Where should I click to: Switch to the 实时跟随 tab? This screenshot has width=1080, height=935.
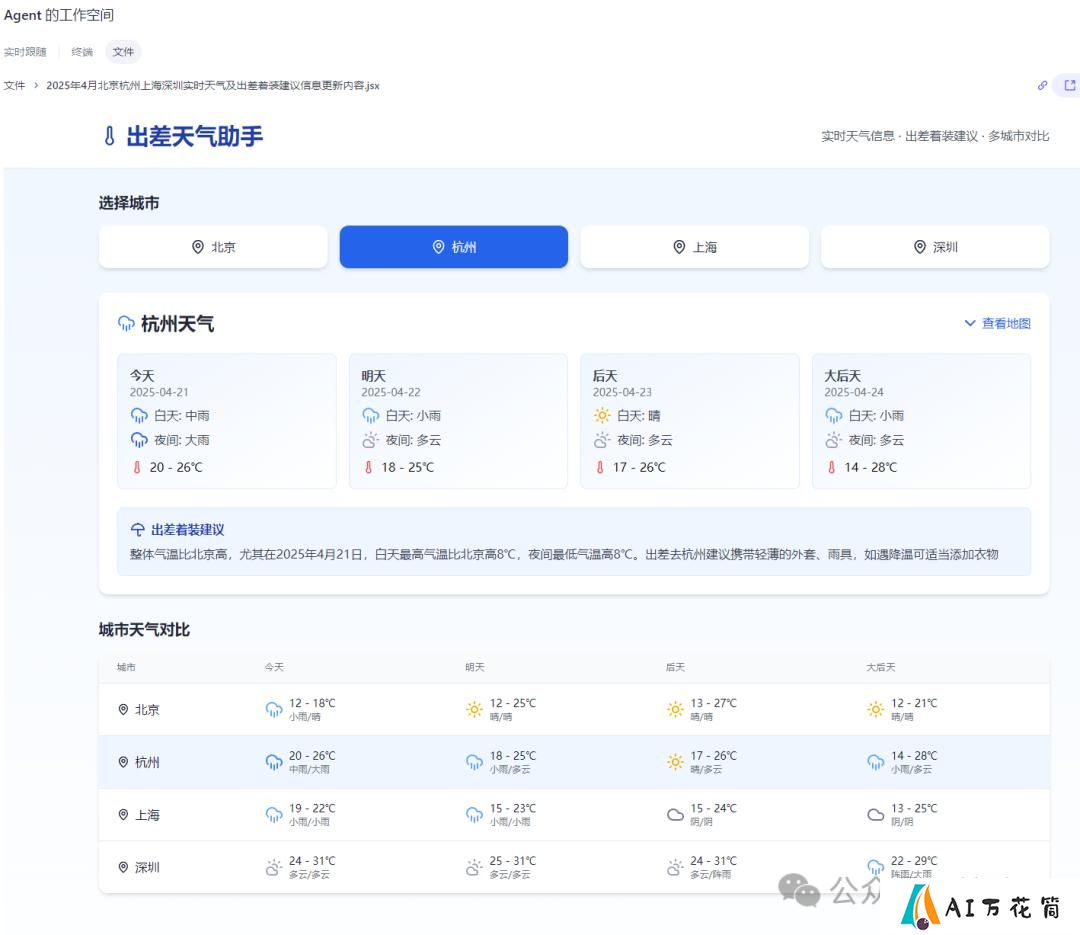pyautogui.click(x=25, y=52)
